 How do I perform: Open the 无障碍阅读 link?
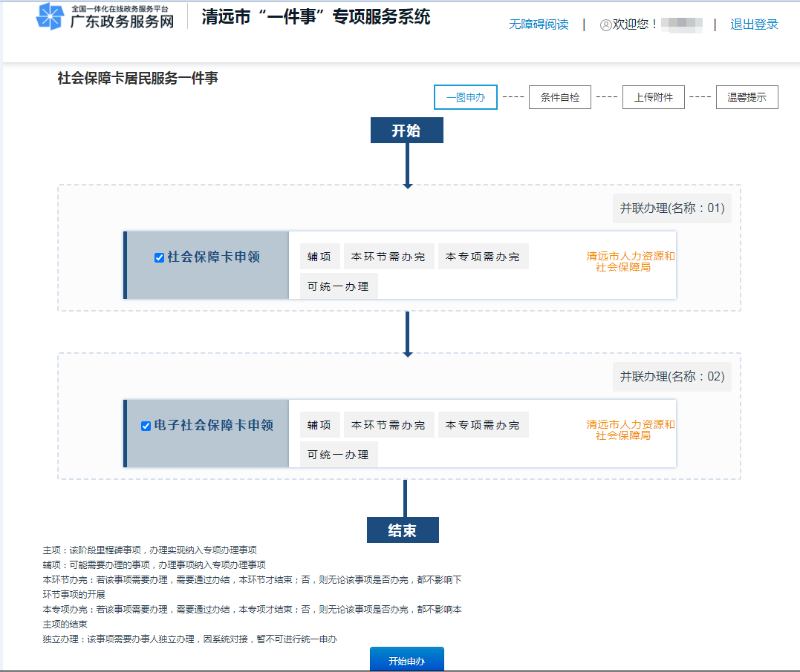538,25
